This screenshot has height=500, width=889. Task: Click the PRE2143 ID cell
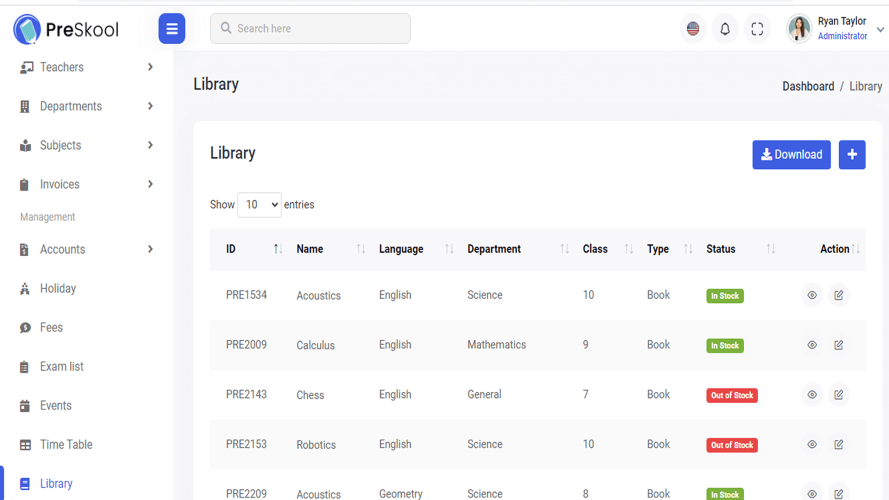point(246,395)
